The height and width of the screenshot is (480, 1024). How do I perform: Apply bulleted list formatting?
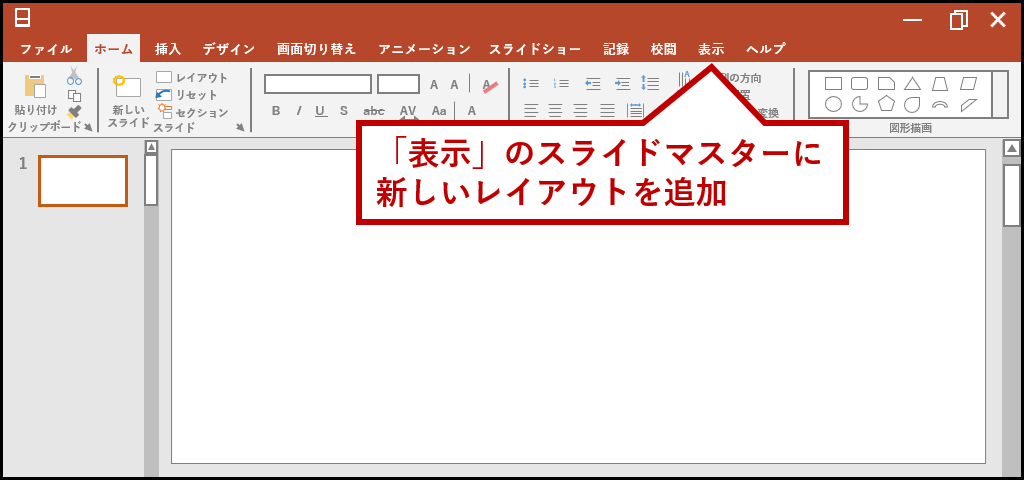[x=531, y=84]
